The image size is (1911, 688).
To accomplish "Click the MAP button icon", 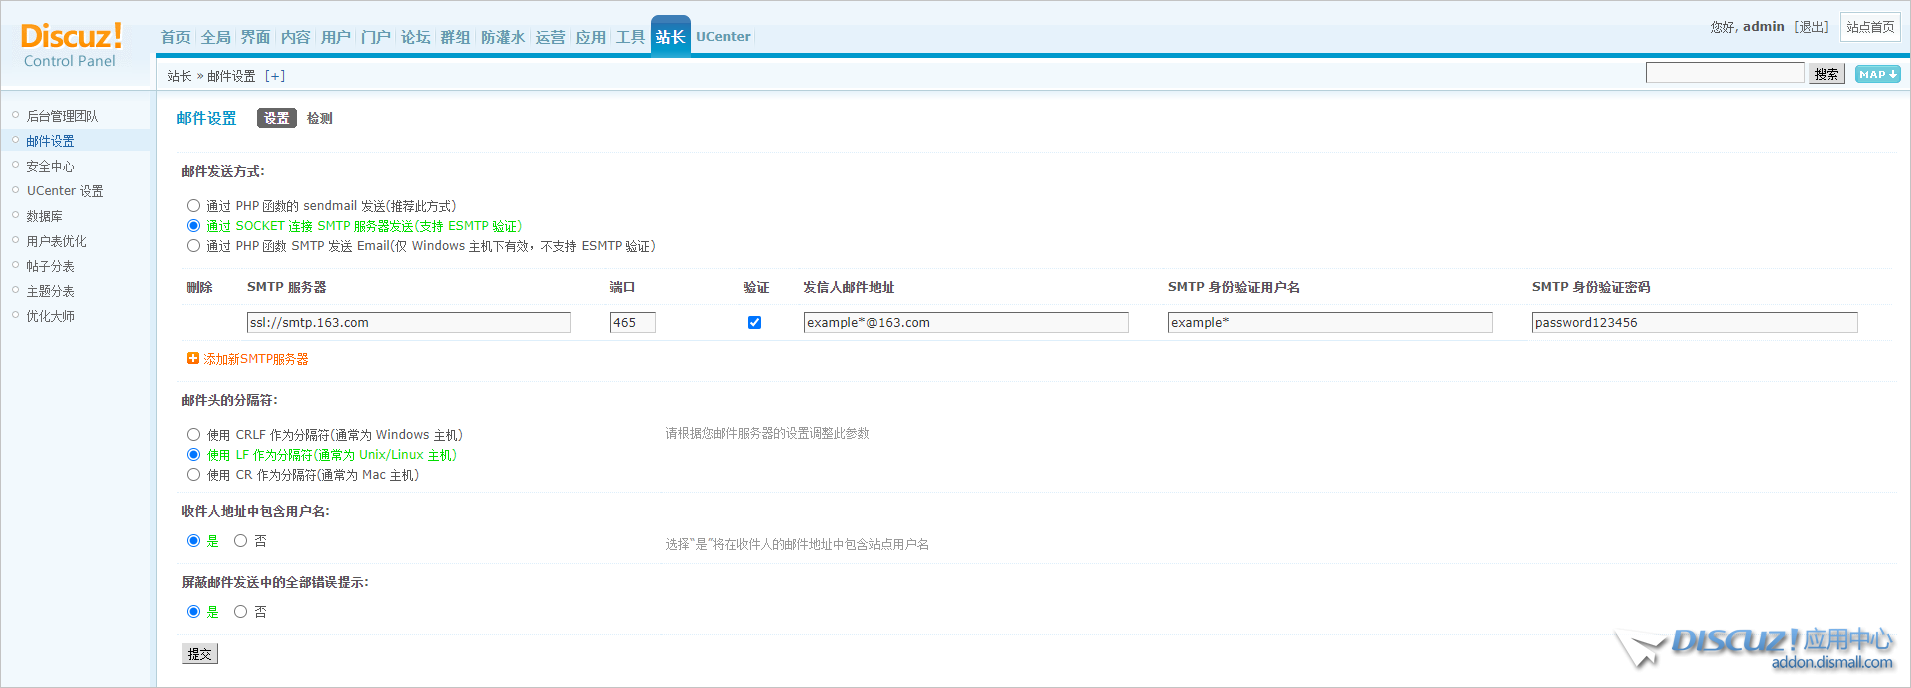I will [1877, 74].
